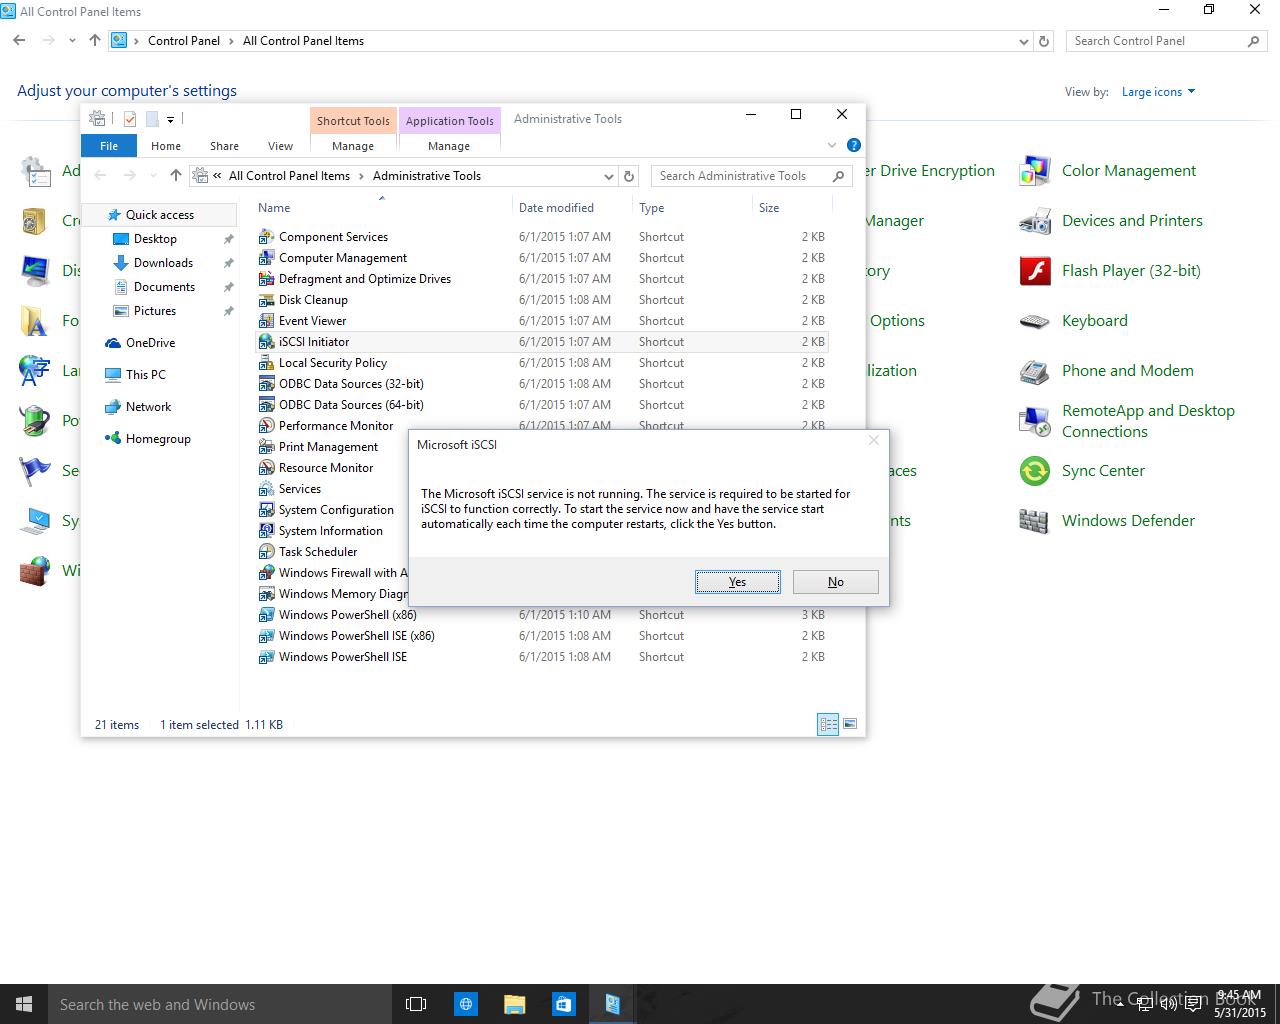Click No in the Microsoft iSCSI dialog
Viewport: 1280px width, 1024px height.
click(x=836, y=582)
